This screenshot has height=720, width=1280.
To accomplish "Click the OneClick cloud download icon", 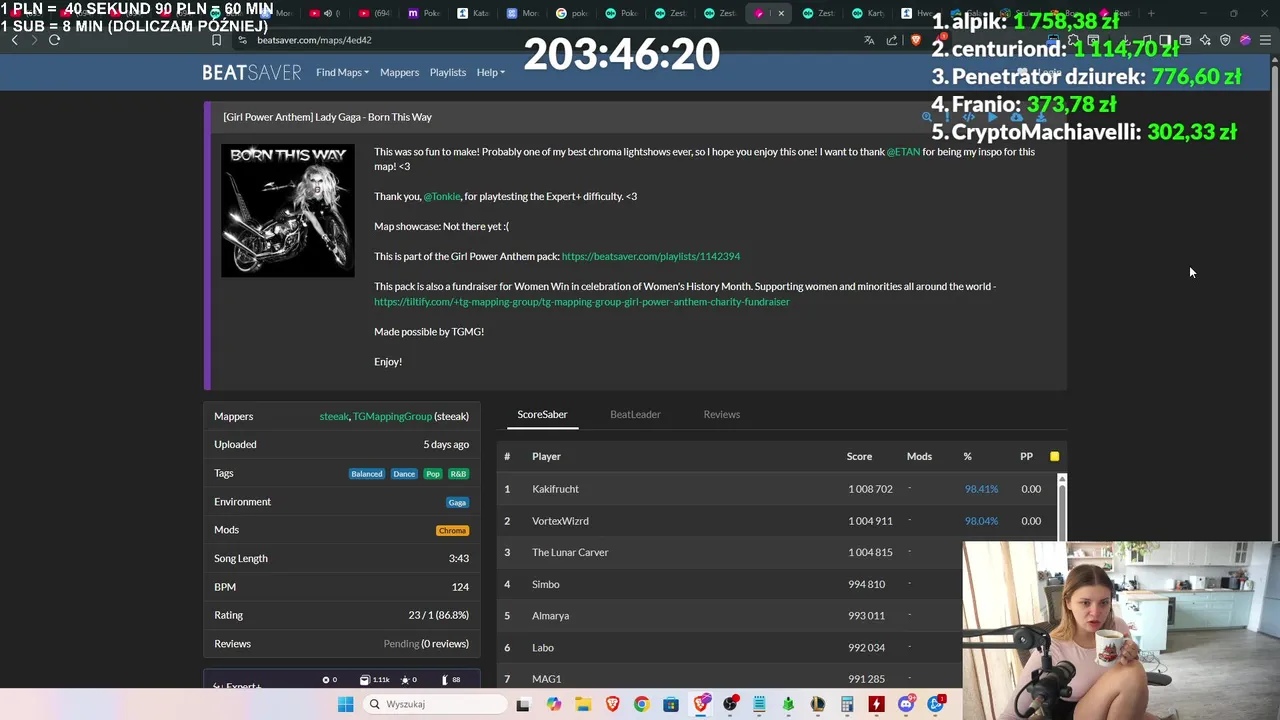I will [x=1016, y=117].
